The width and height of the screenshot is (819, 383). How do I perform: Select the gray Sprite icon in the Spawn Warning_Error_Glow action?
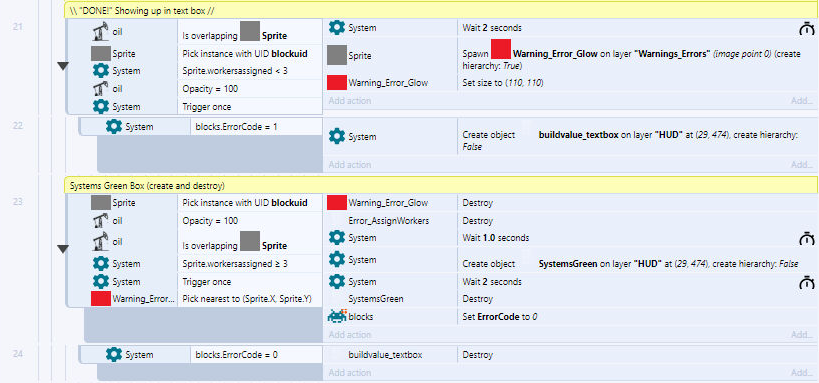[336, 55]
